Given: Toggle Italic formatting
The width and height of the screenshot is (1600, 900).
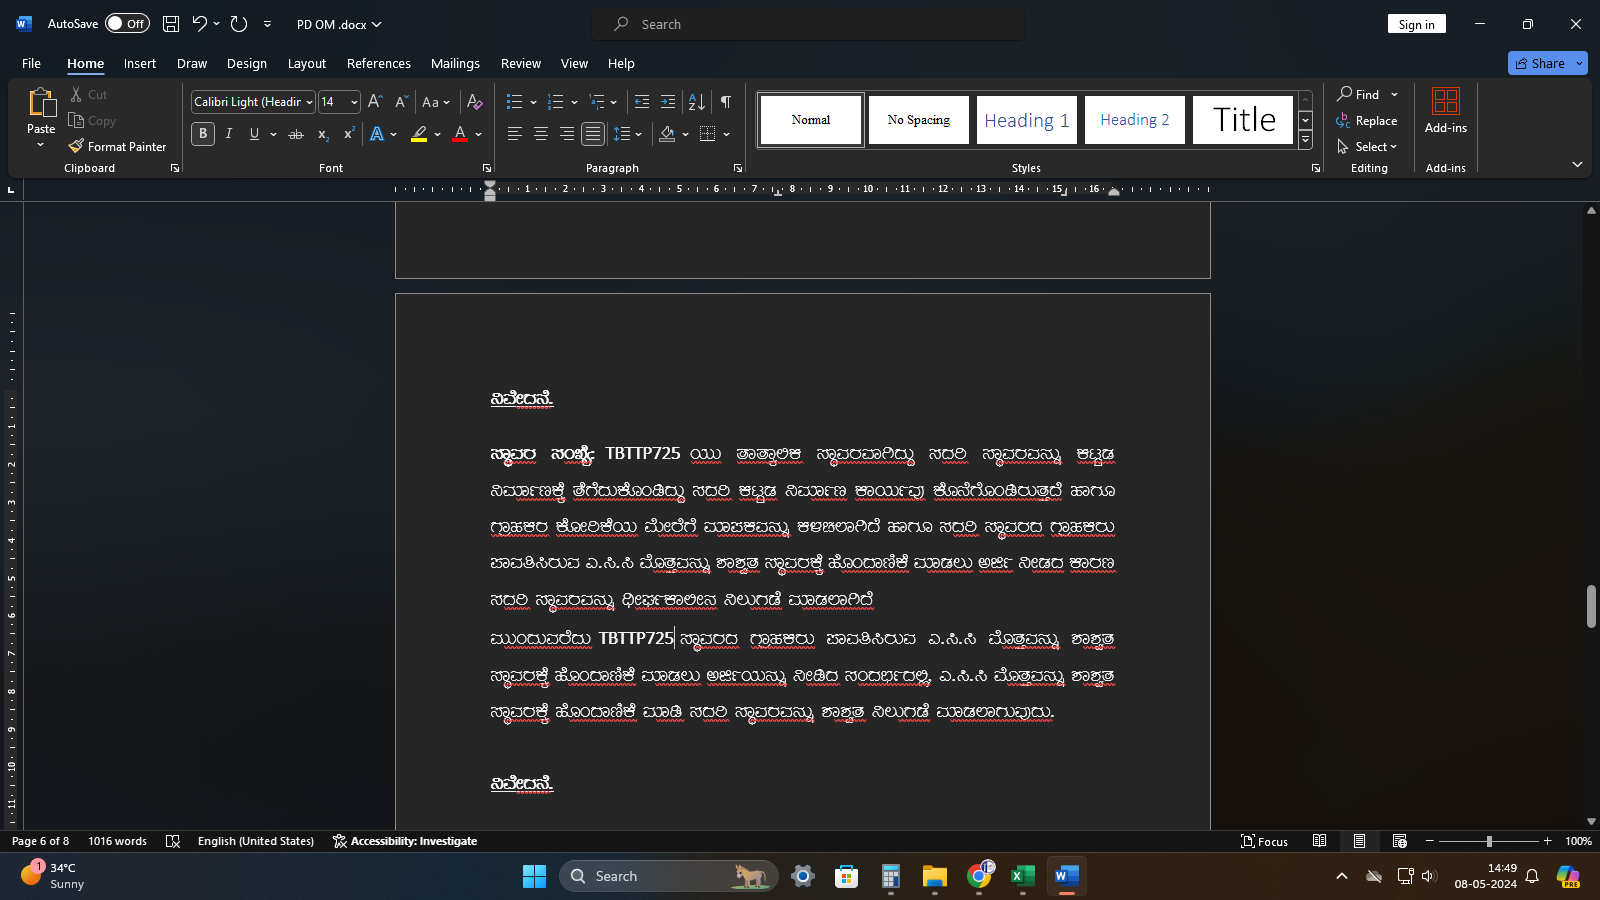Looking at the screenshot, I should [229, 134].
